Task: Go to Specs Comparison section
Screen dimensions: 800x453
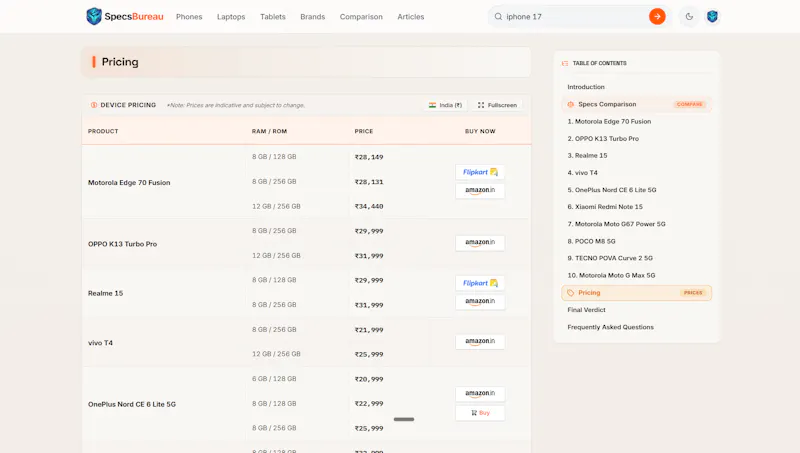Action: 637,104
